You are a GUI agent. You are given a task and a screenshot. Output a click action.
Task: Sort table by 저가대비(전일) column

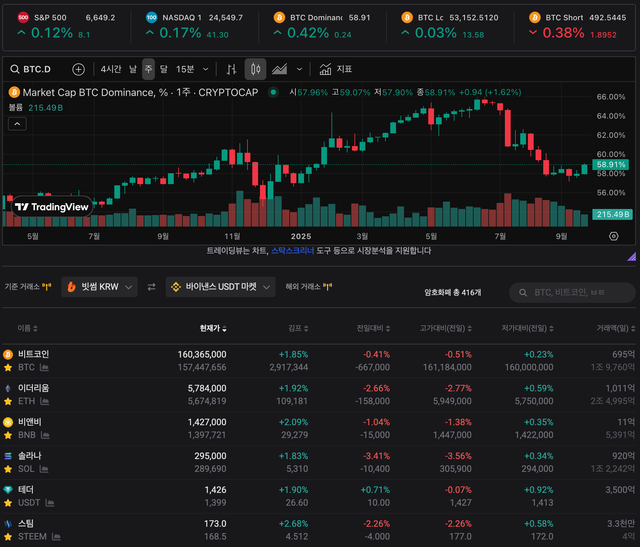(527, 329)
